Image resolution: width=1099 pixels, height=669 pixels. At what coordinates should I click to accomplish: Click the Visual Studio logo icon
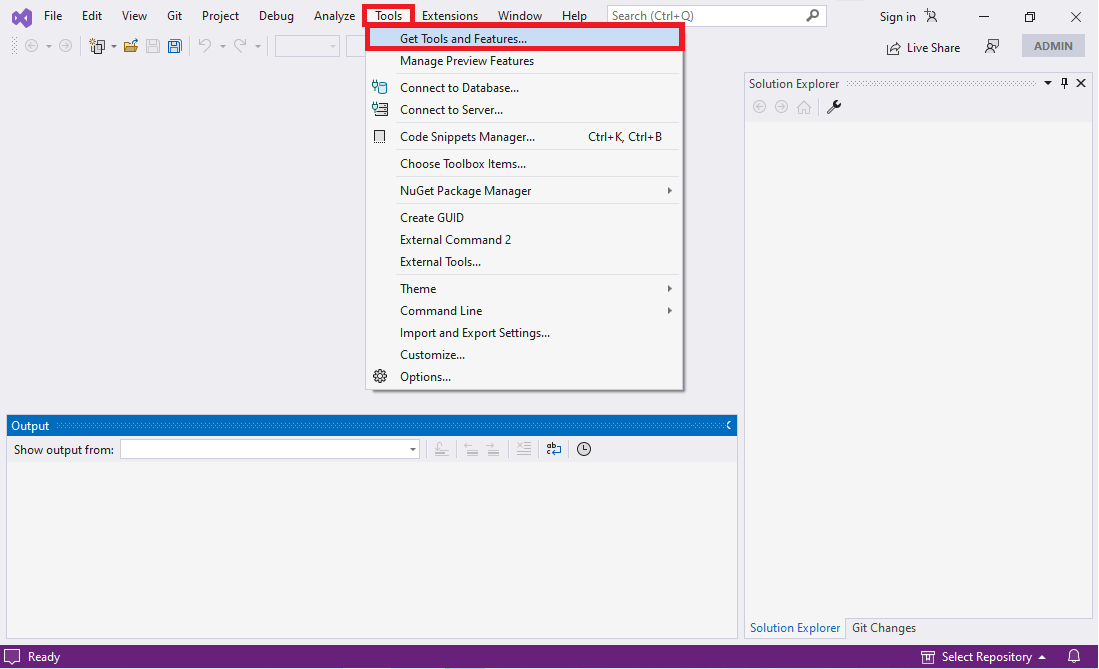[x=22, y=18]
